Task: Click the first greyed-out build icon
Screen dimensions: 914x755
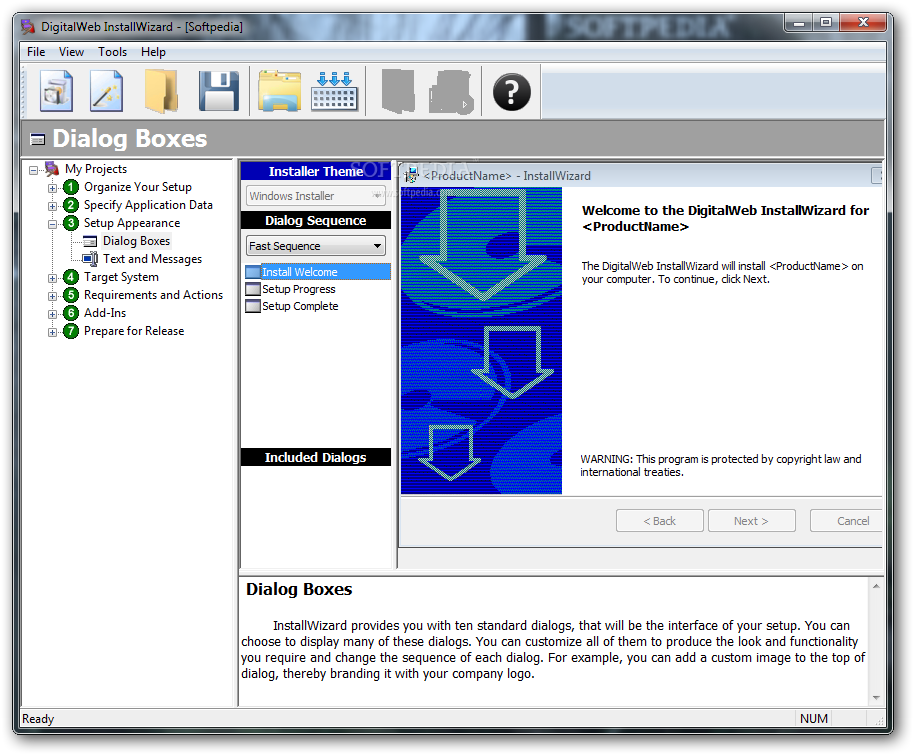Action: 398,91
